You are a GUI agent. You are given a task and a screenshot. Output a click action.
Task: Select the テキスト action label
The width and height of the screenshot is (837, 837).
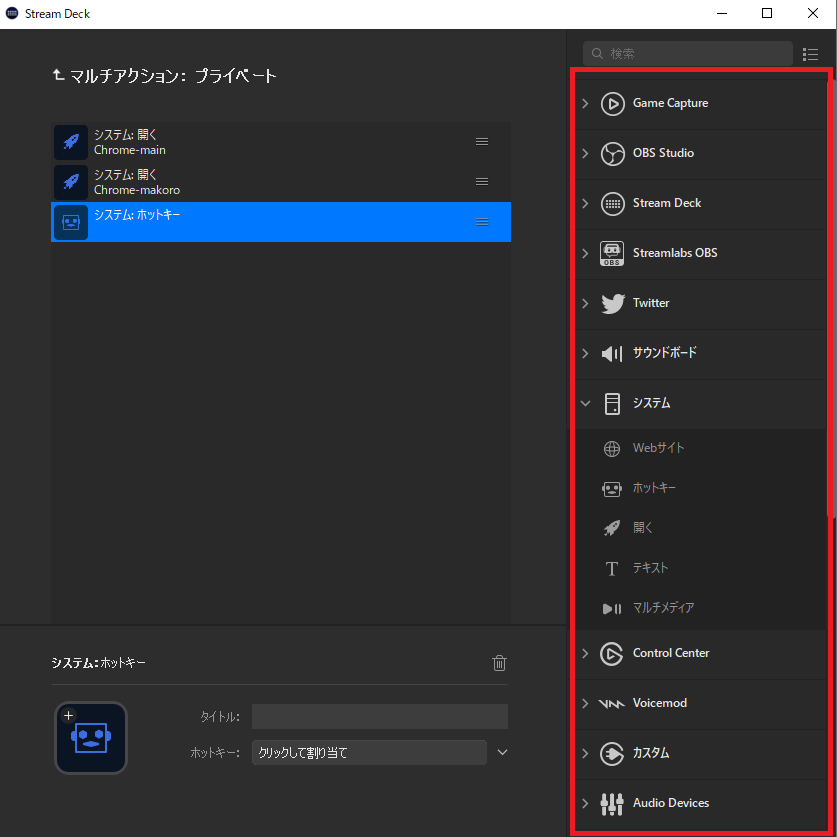click(x=650, y=568)
